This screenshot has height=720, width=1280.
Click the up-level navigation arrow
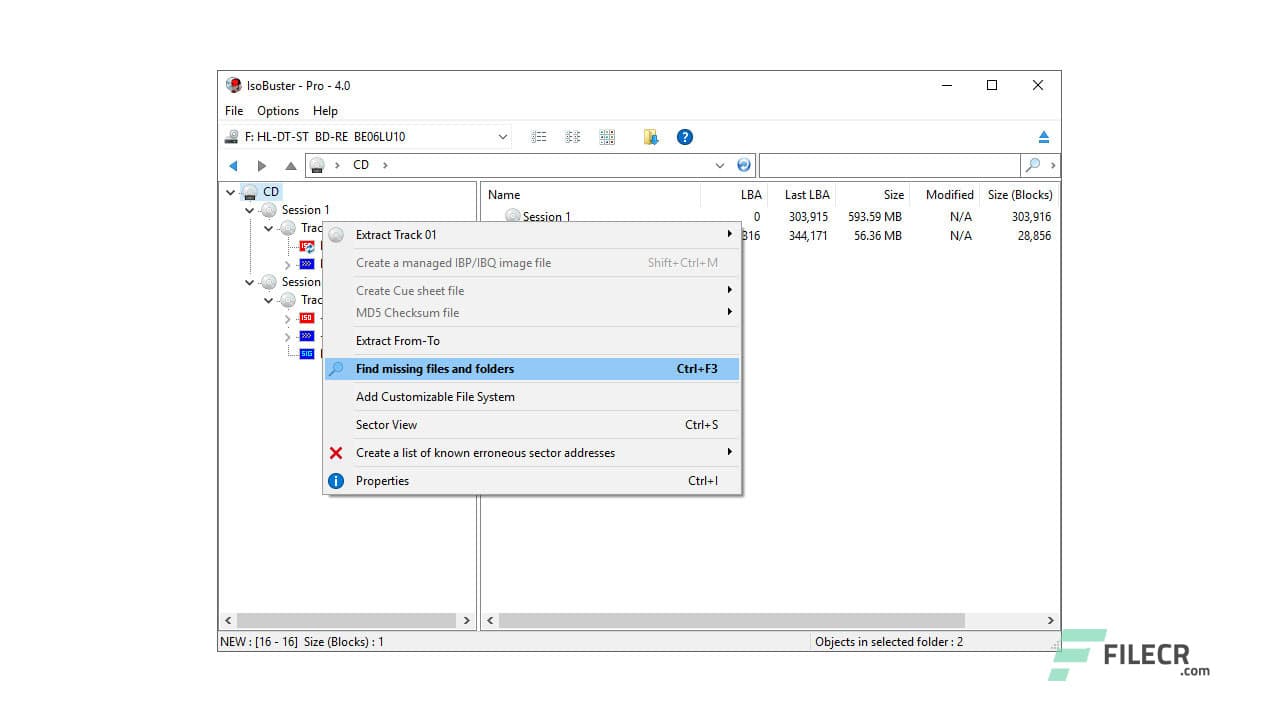pos(291,165)
